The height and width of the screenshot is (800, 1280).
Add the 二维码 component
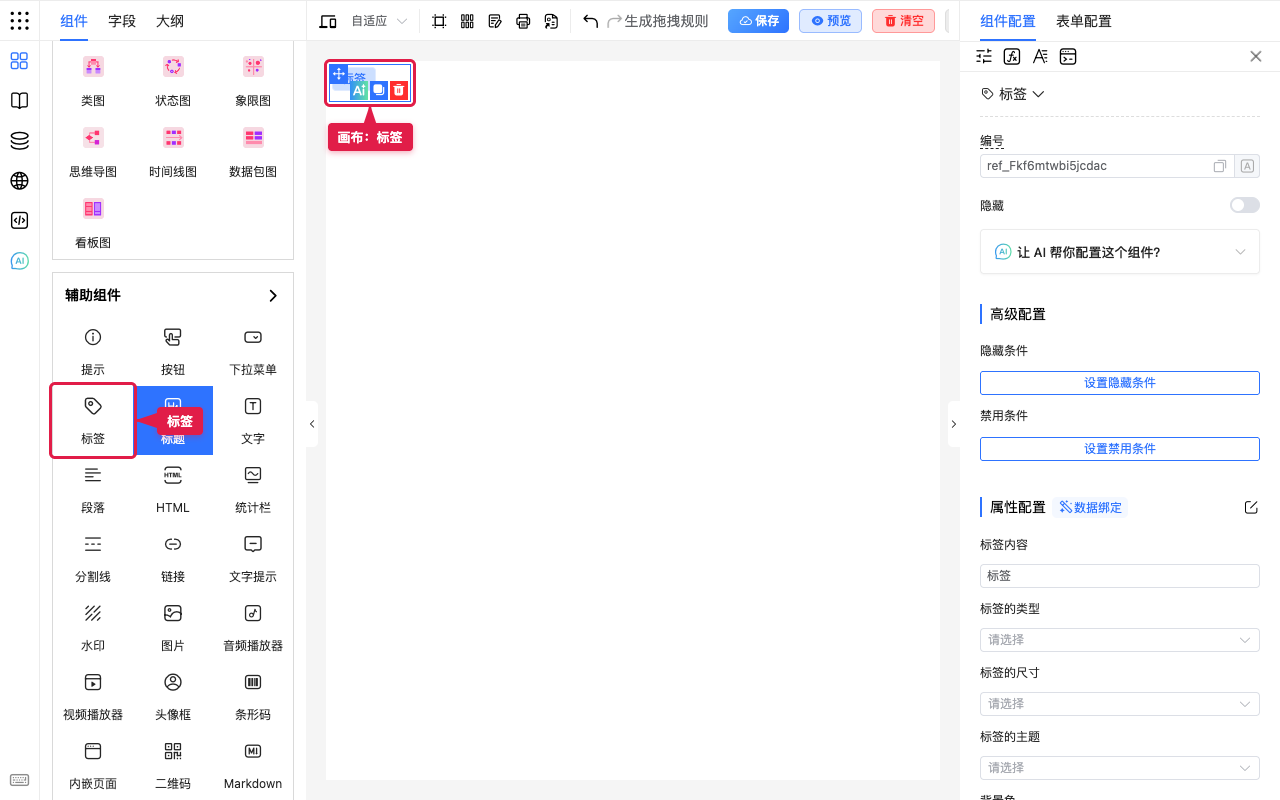pos(173,764)
